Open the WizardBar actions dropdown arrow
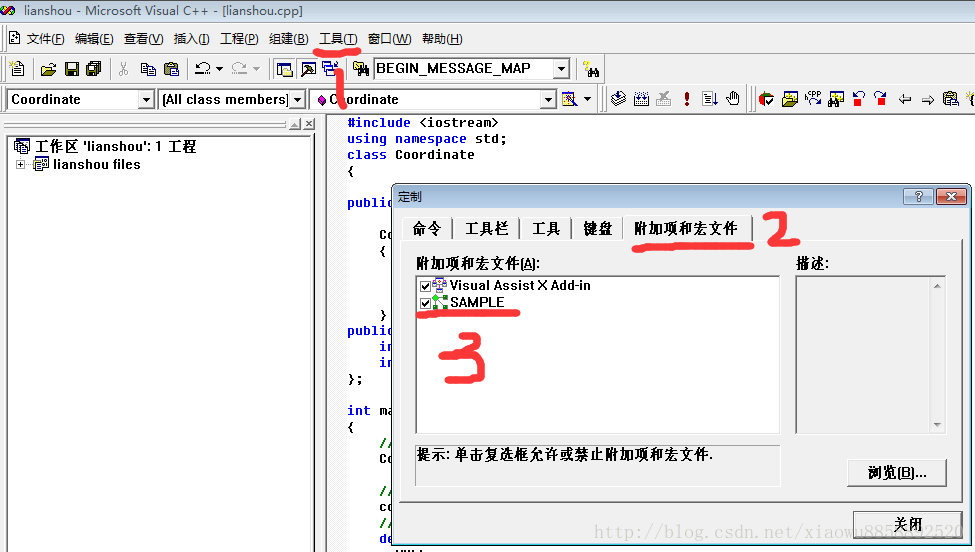The image size is (975, 552). (587, 99)
